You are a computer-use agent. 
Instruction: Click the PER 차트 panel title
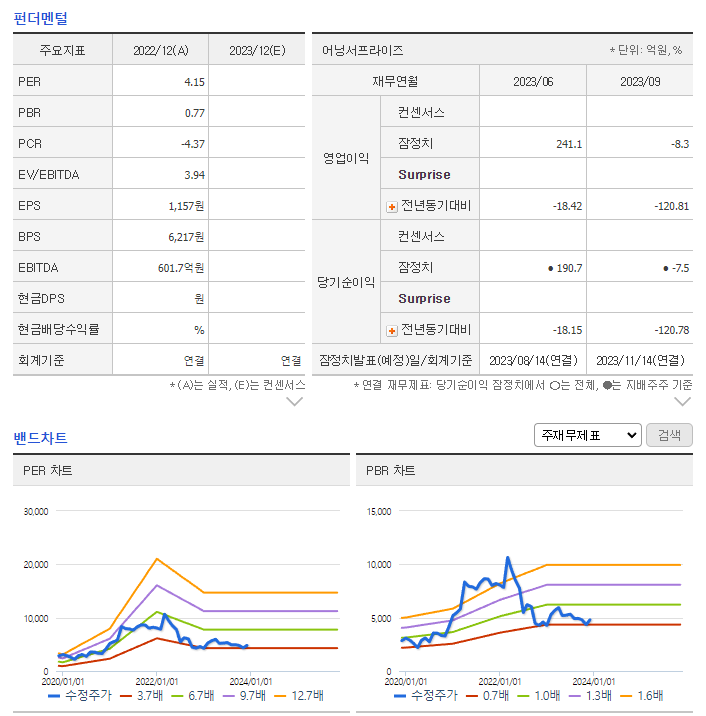click(x=47, y=471)
